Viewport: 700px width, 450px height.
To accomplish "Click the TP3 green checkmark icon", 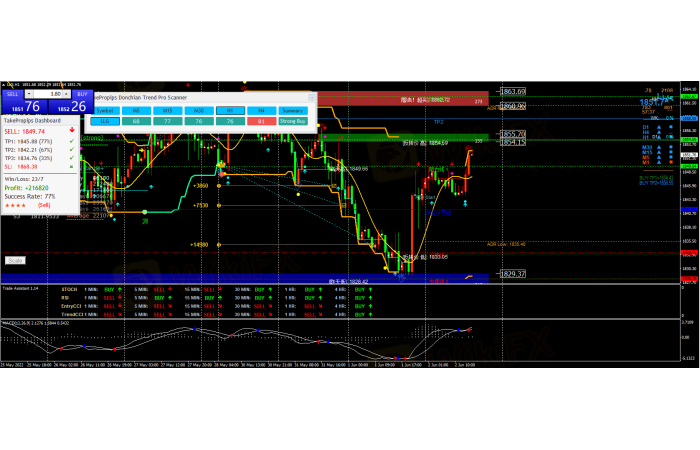I will (x=72, y=157).
